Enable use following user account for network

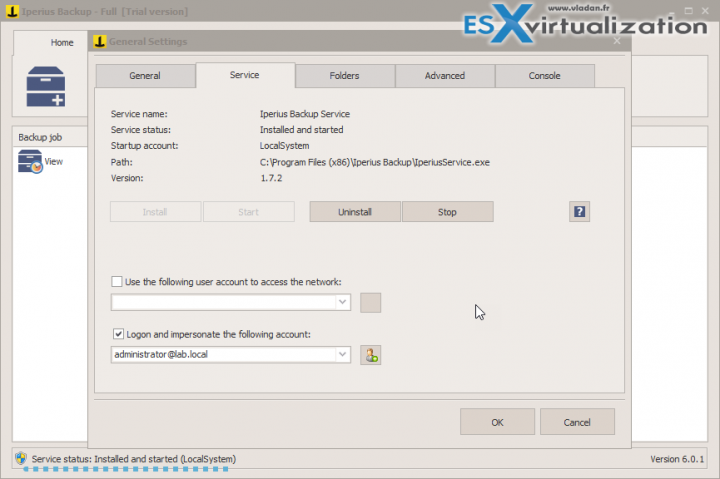tap(117, 282)
